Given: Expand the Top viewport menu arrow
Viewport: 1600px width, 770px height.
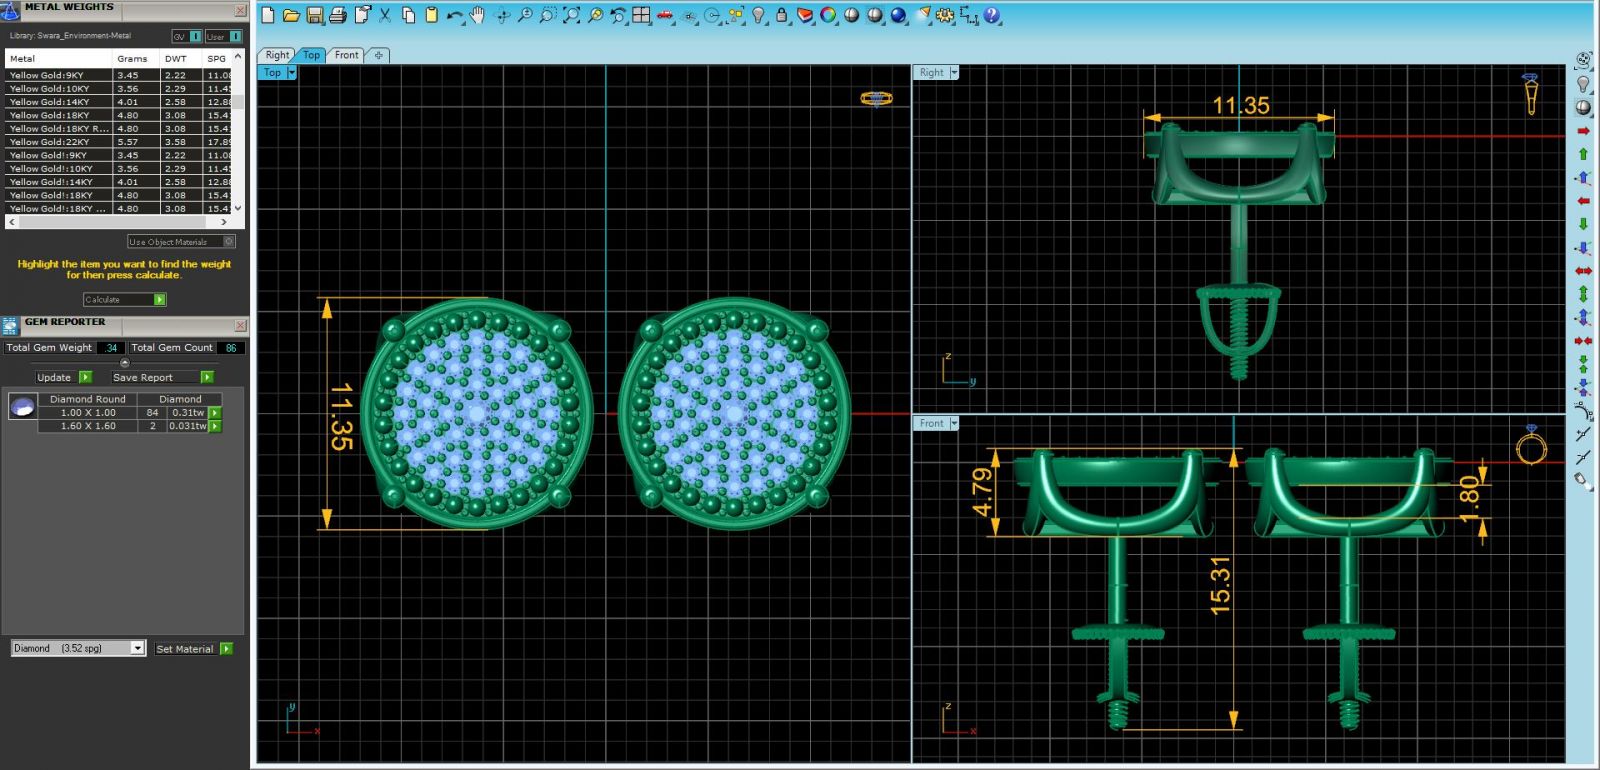Looking at the screenshot, I should click(x=291, y=73).
